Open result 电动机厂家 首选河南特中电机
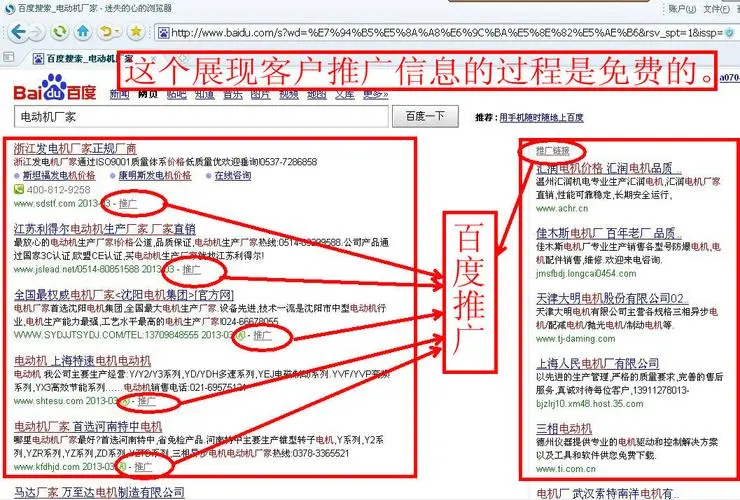The width and height of the screenshot is (740, 500). tap(88, 426)
